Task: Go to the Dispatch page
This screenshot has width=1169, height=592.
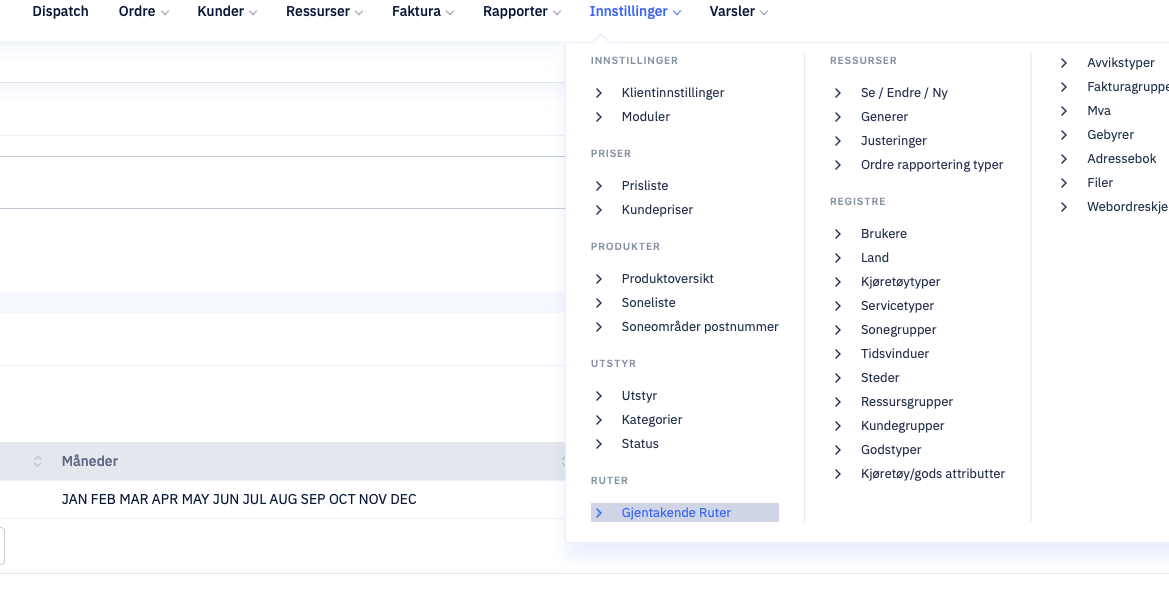Action: 60,12
